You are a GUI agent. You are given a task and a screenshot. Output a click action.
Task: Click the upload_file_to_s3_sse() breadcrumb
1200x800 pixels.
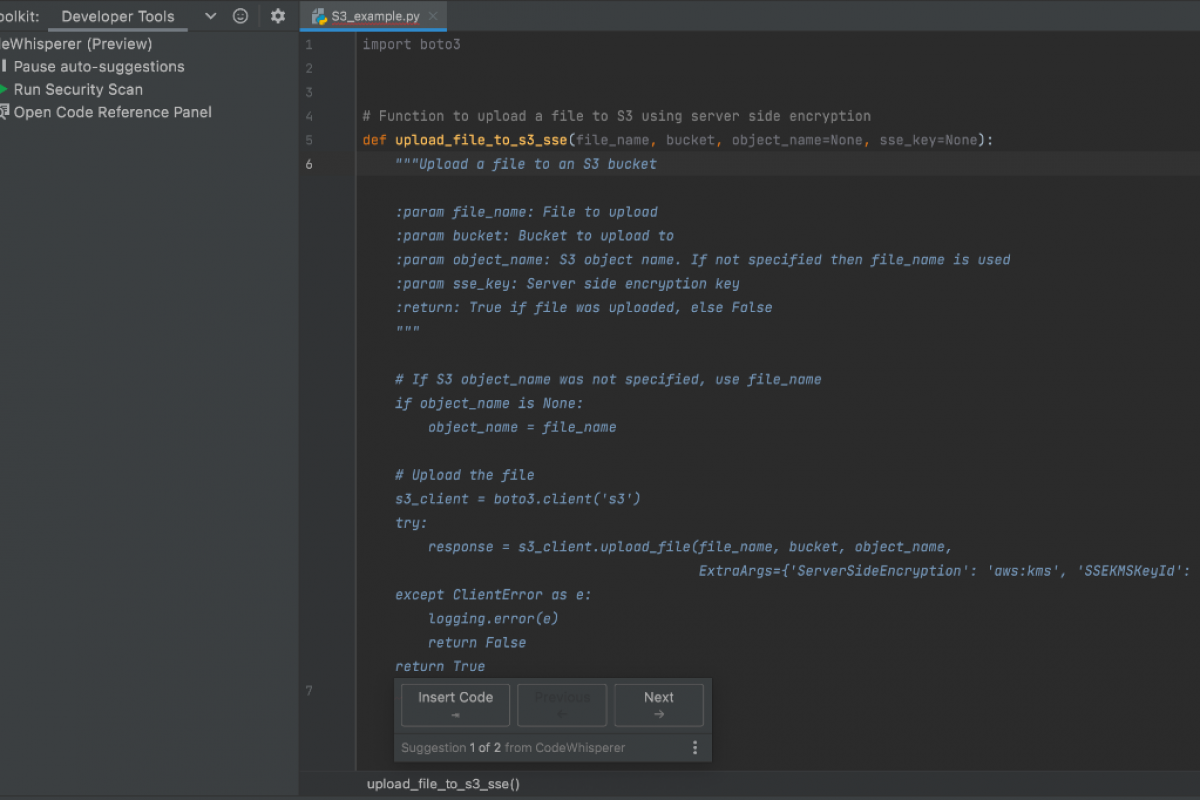coord(443,784)
